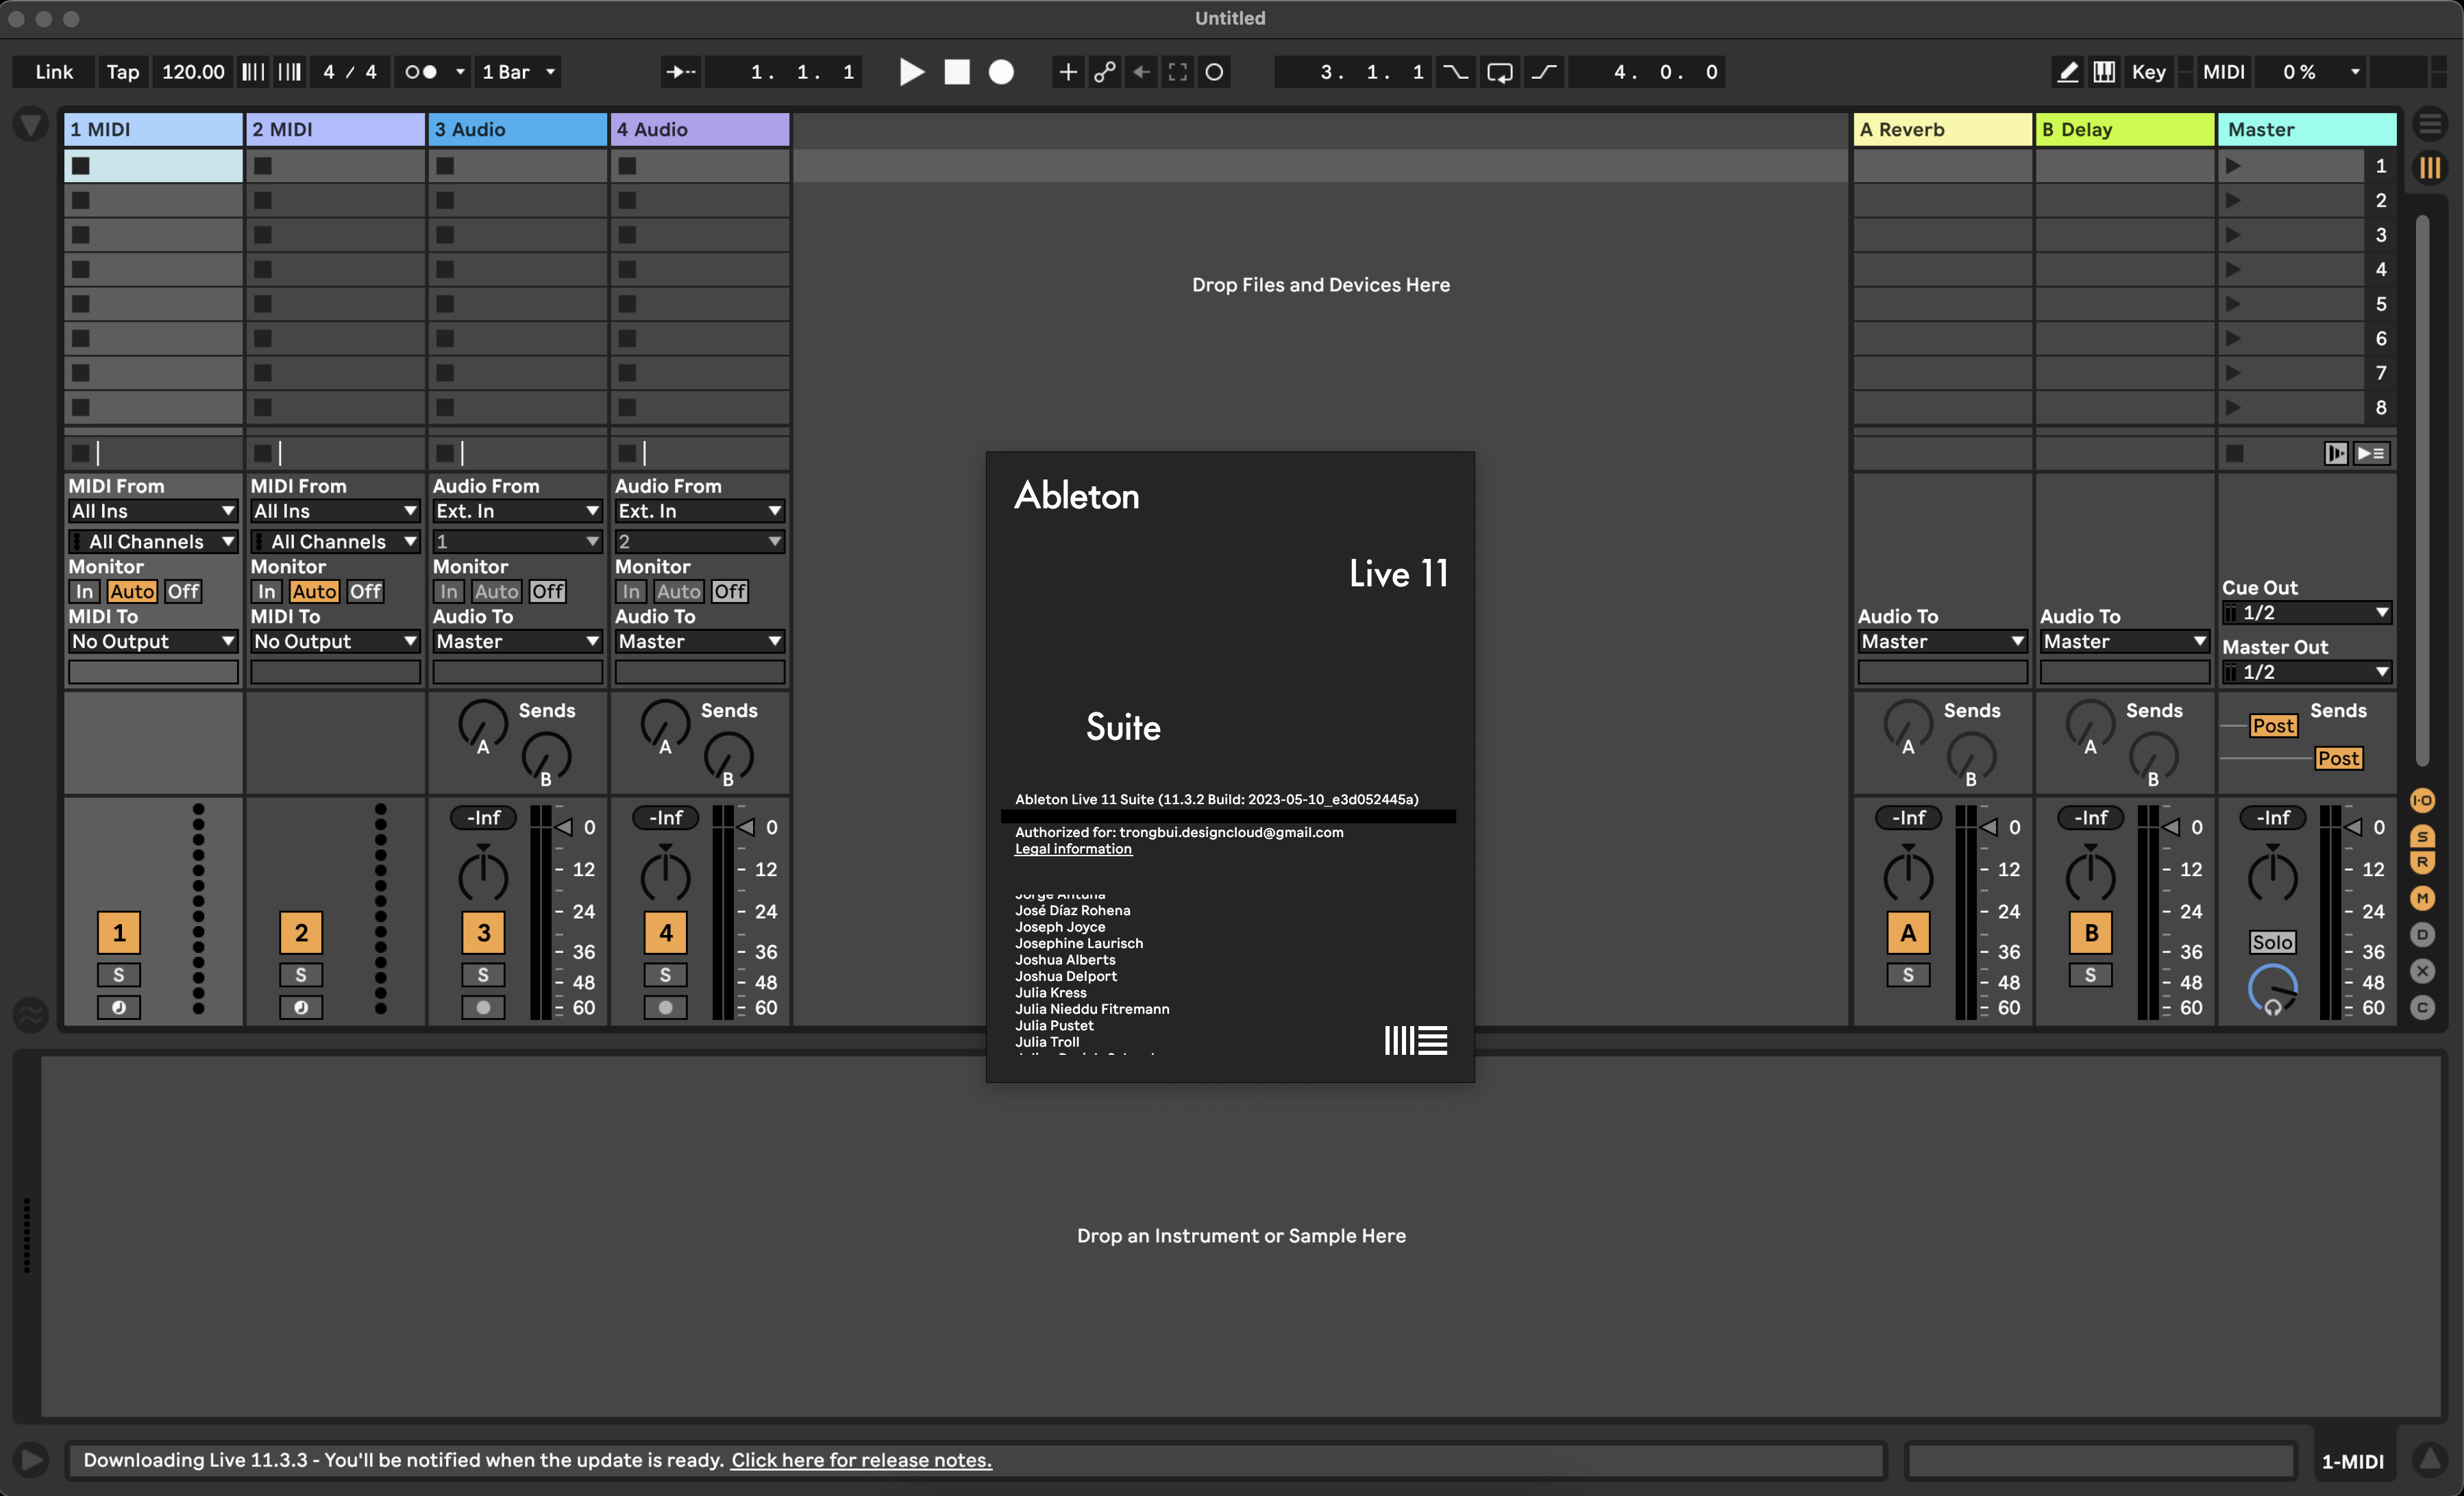This screenshot has width=2464, height=1496.
Task: Click track activator 3
Action: 483,933
